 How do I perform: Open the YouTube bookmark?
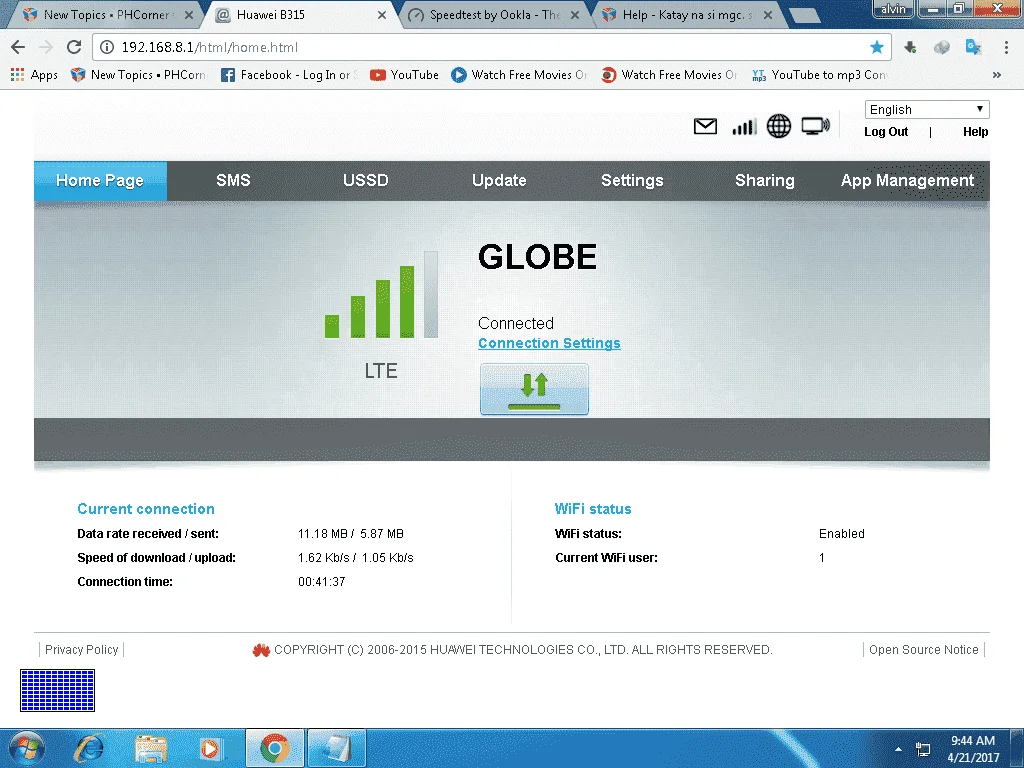click(x=404, y=75)
